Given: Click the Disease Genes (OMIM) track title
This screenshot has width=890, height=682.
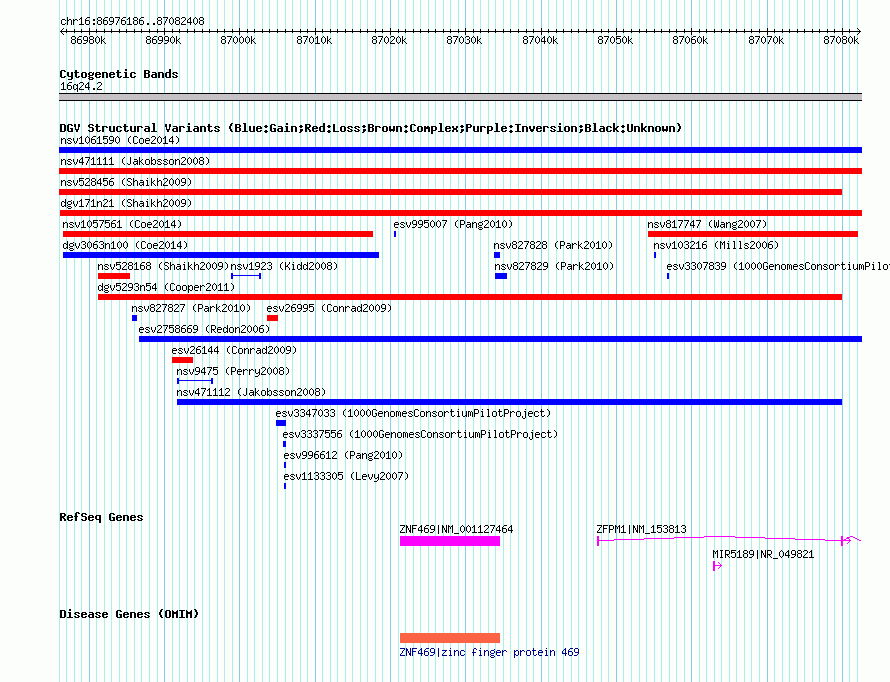Looking at the screenshot, I should point(129,614).
